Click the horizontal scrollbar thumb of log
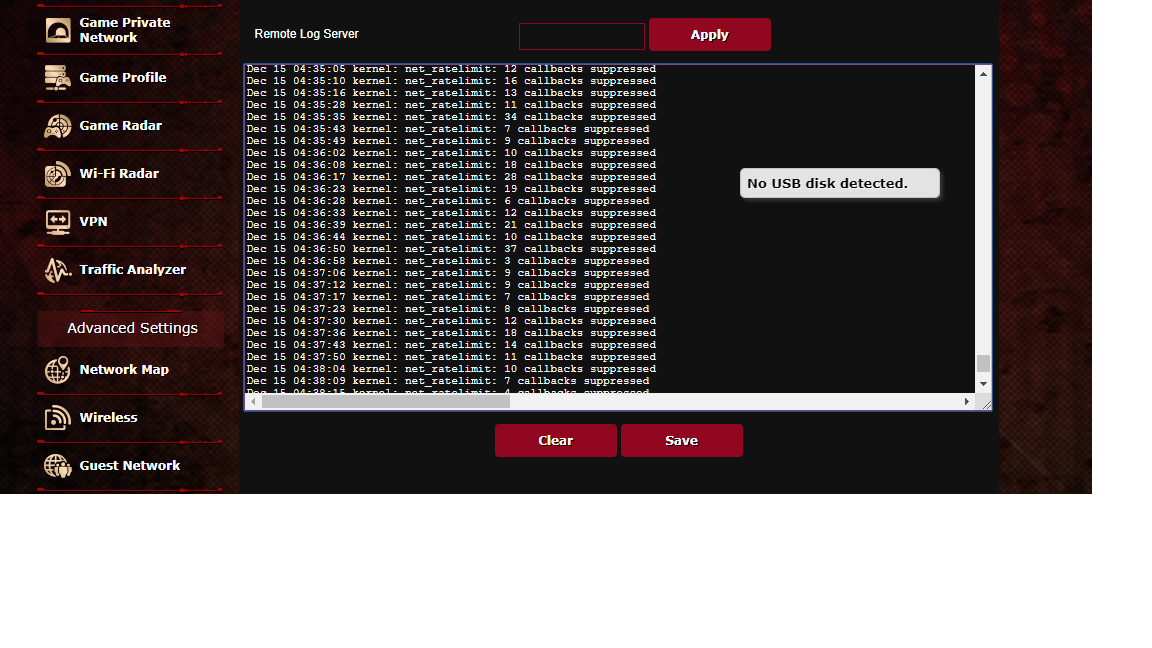Screen dimensions: 1152x648 click(386, 402)
